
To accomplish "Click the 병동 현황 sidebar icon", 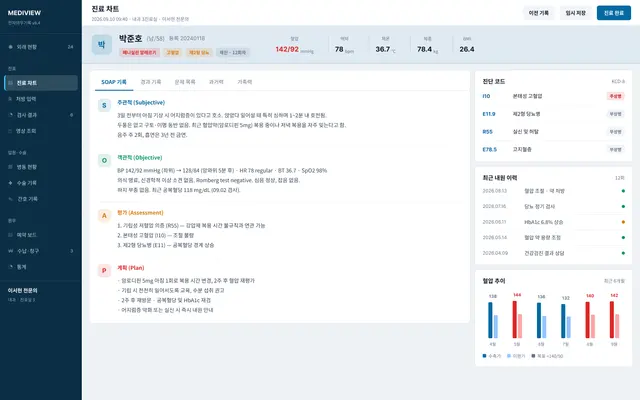I will pyautogui.click(x=11, y=167).
